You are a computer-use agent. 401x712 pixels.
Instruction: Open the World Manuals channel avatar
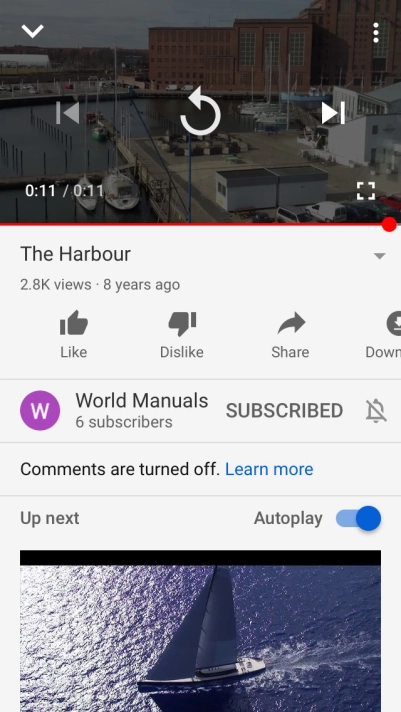pos(40,410)
